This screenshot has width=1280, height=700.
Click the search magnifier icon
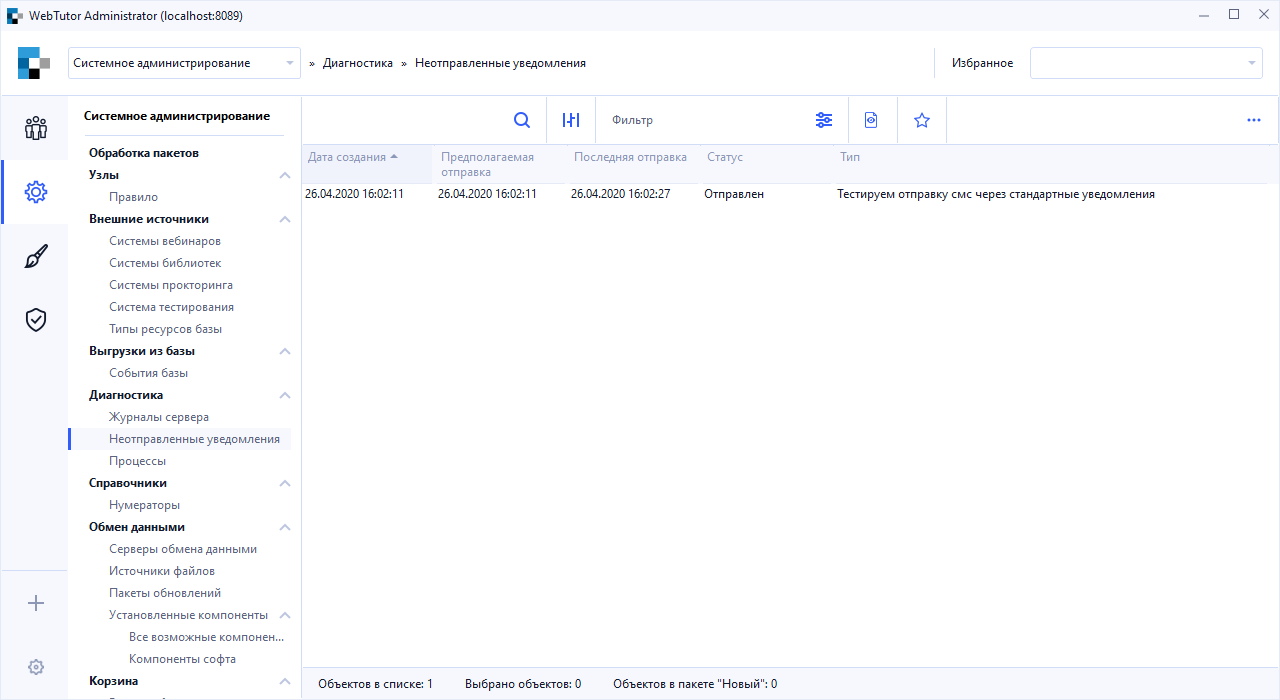coord(522,120)
